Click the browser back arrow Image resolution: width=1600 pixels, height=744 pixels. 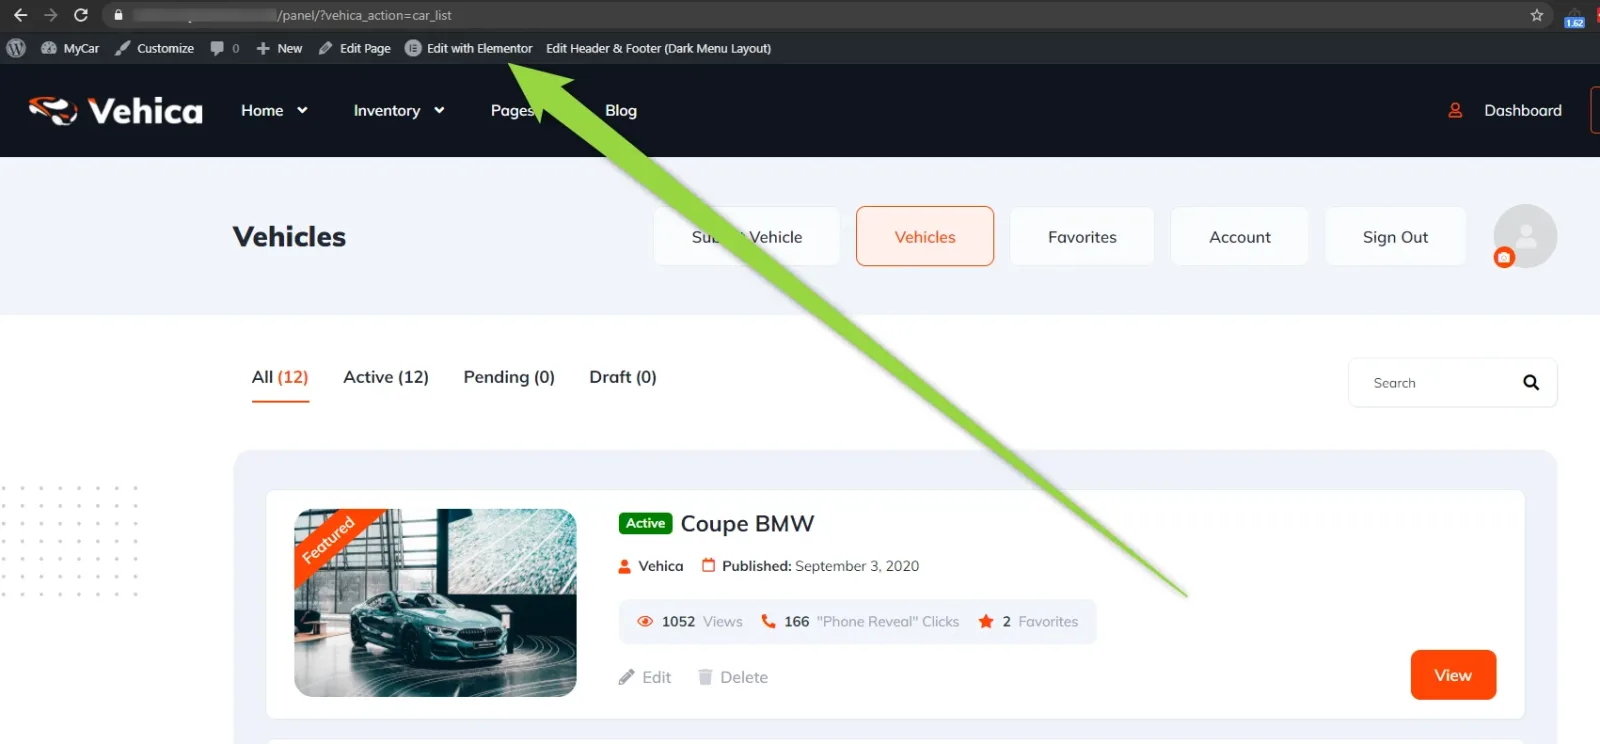tap(20, 15)
